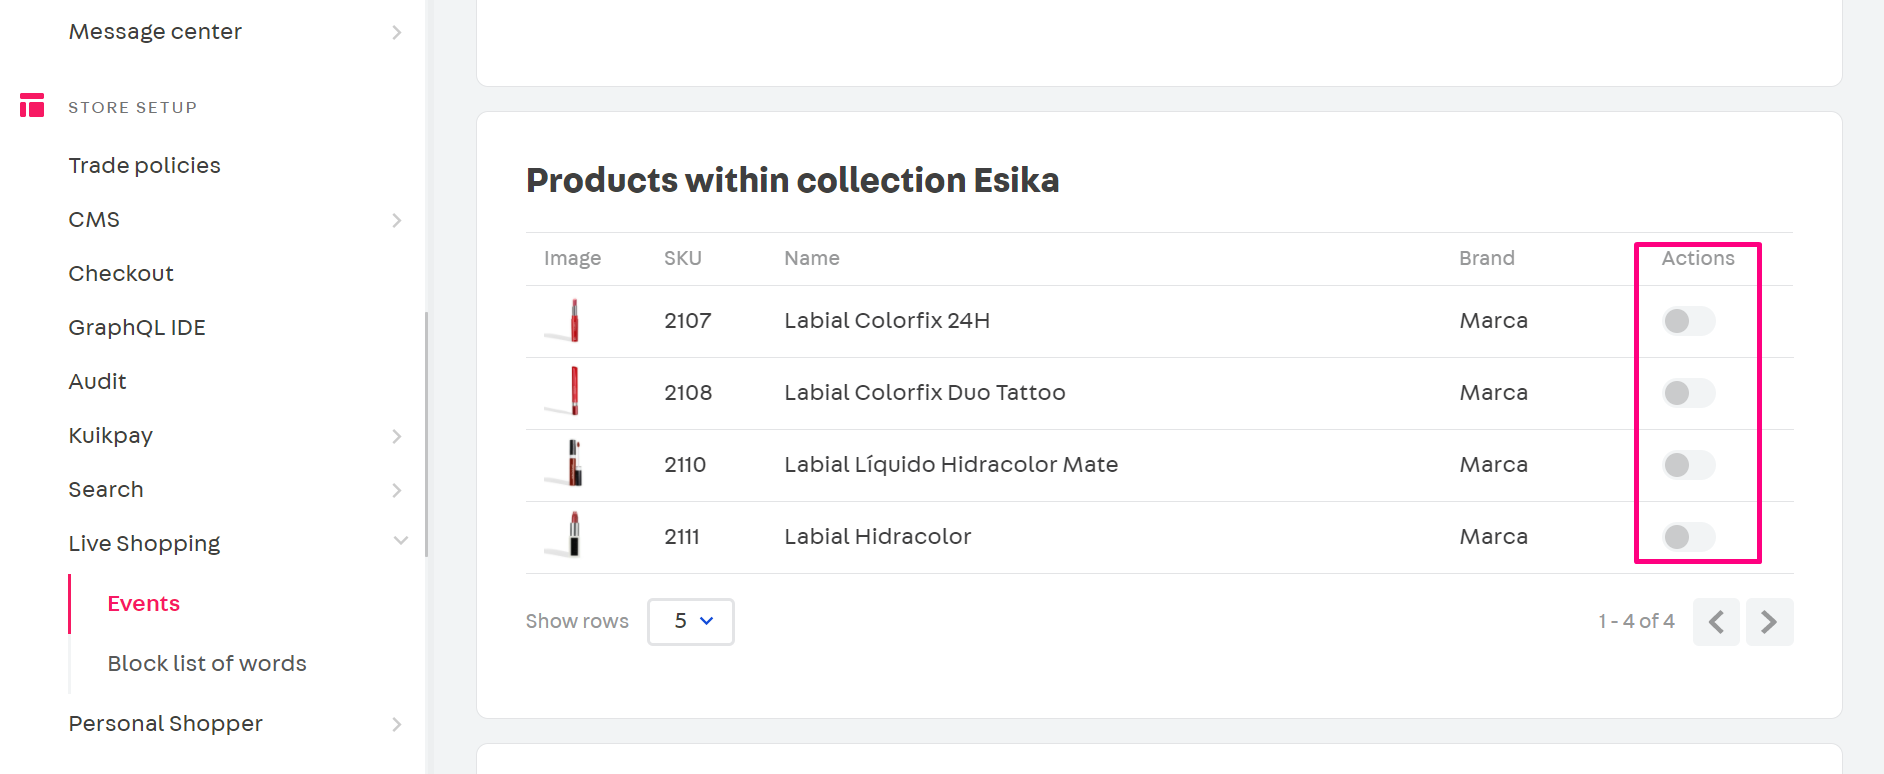
Task: Expand the Personal Shopper chevron
Action: [x=397, y=724]
